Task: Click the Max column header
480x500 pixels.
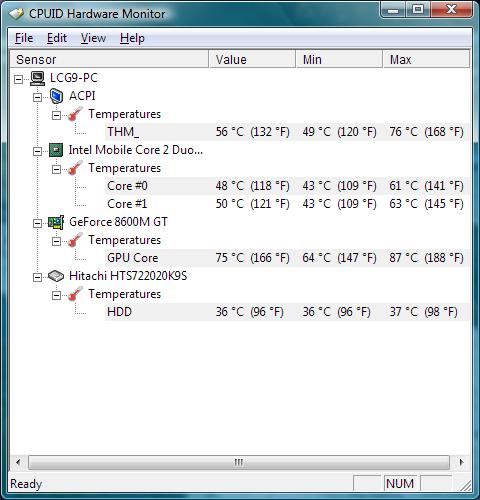Action: click(x=426, y=59)
